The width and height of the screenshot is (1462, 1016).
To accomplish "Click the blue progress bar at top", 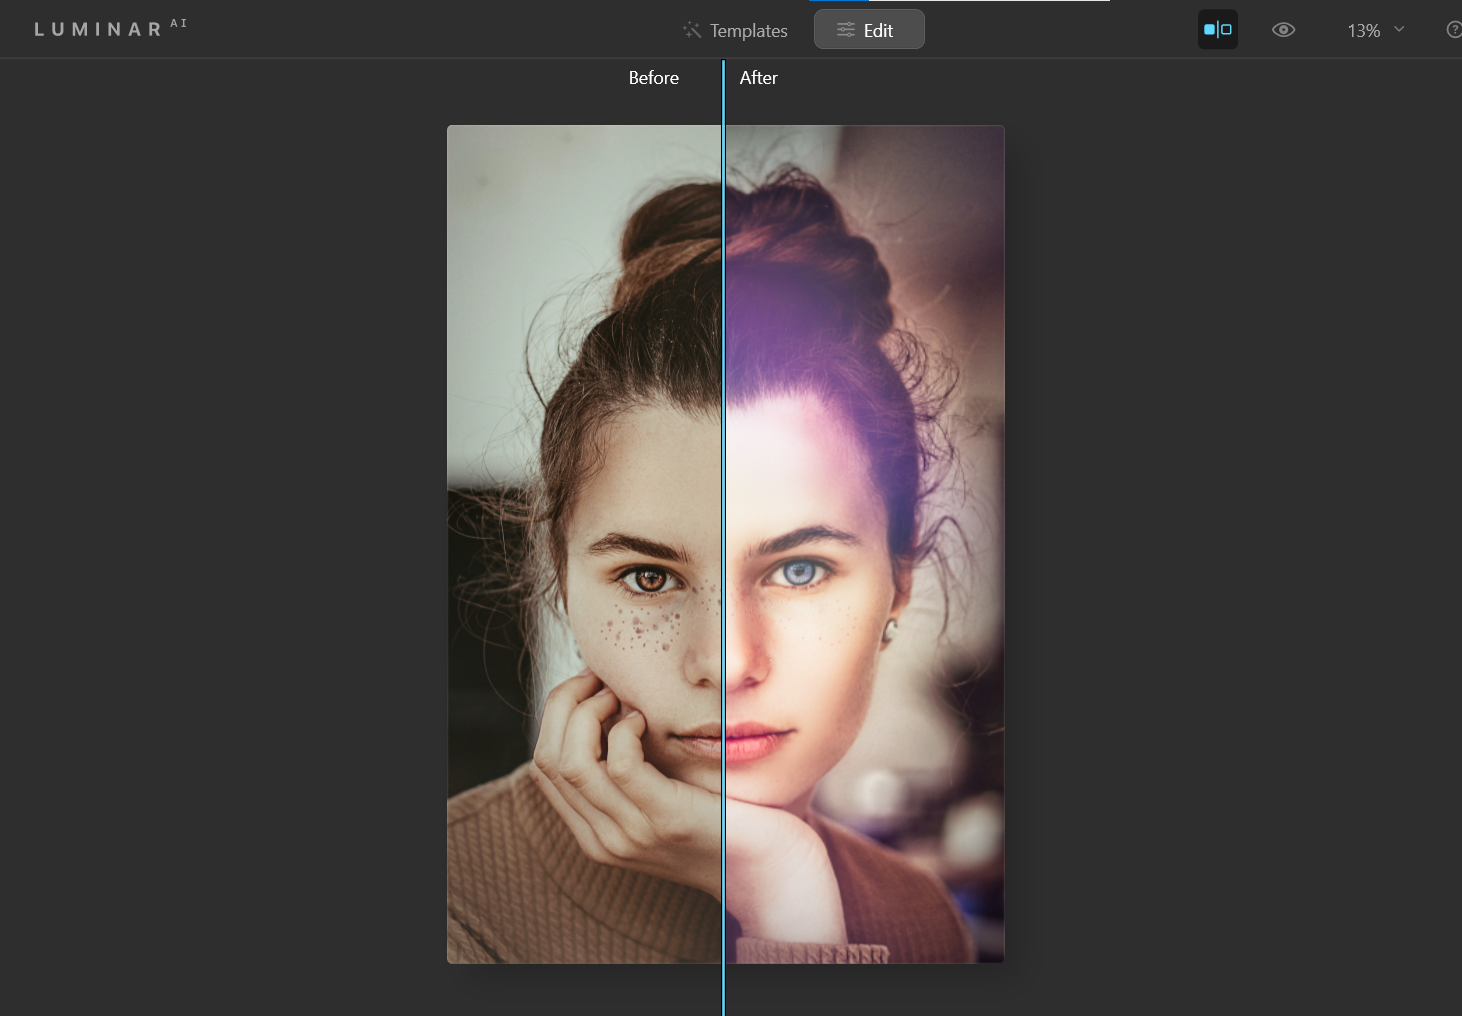I will 840,2.
